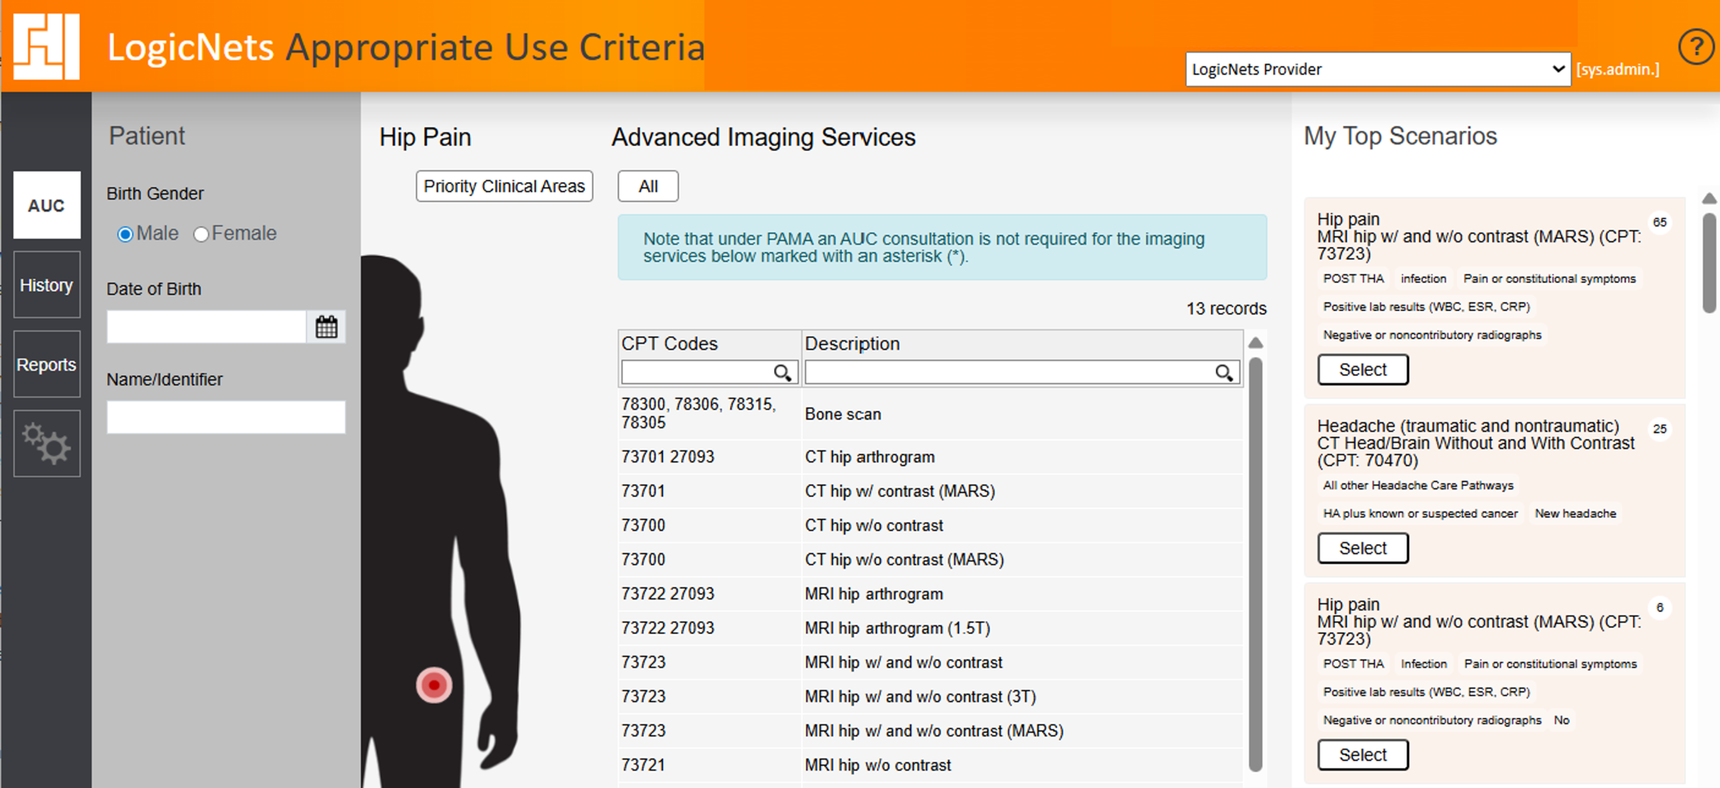Select the Male birth gender option
Screen dimensions: 1720x788
click(126, 234)
